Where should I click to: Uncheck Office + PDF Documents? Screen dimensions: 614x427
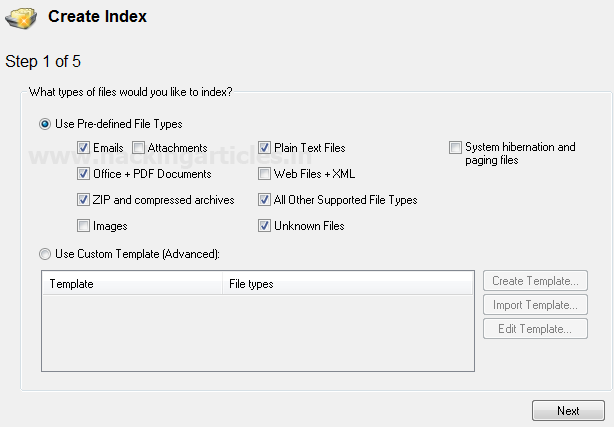click(x=84, y=174)
